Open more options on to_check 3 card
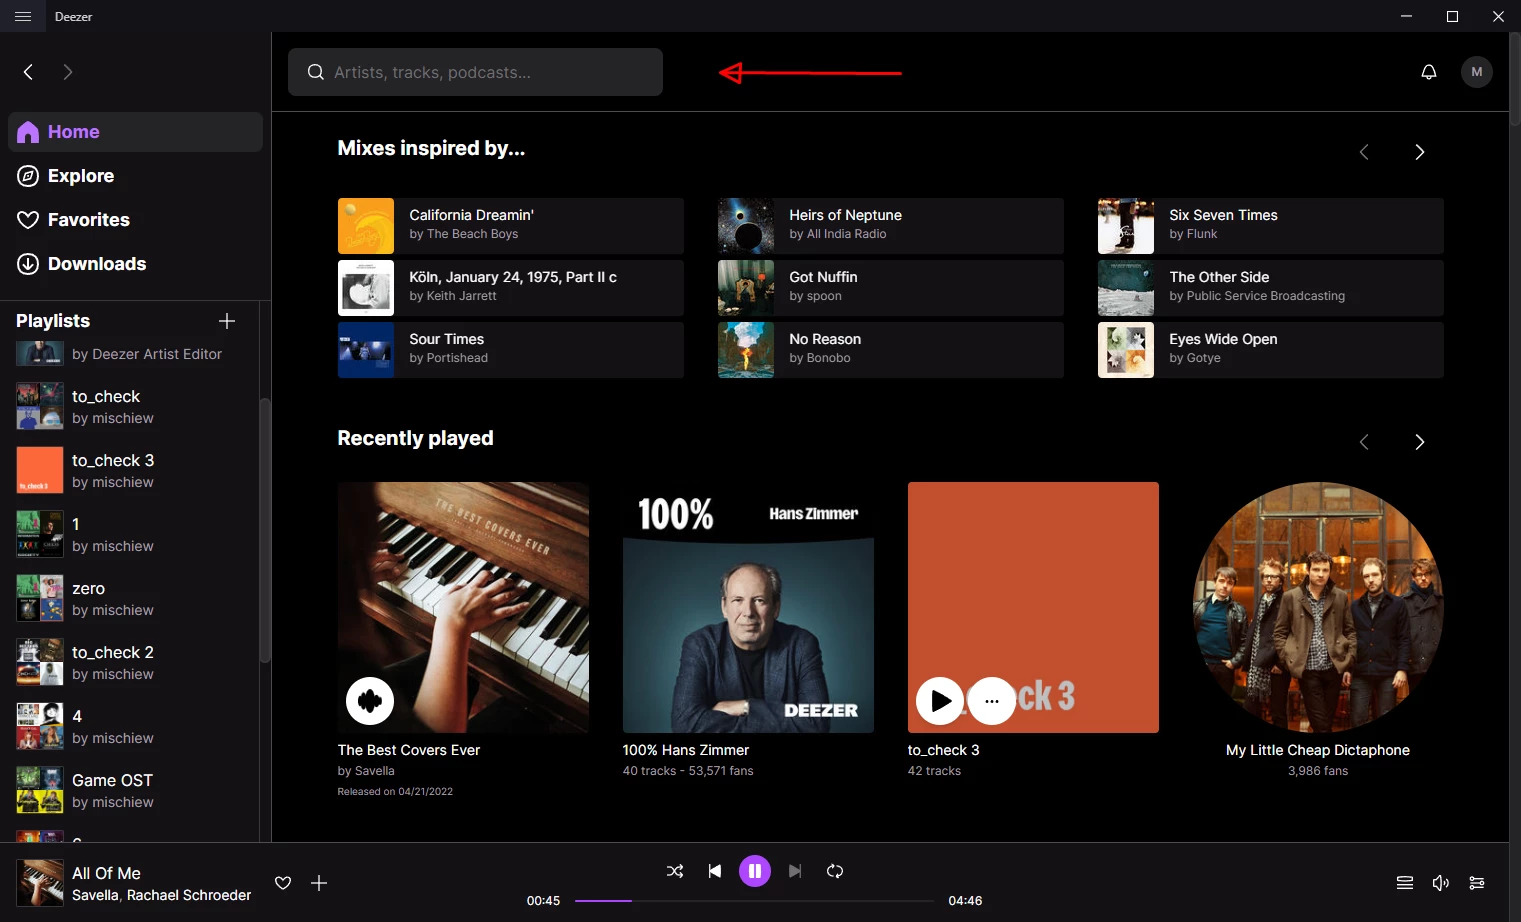Image resolution: width=1521 pixels, height=922 pixels. [992, 701]
